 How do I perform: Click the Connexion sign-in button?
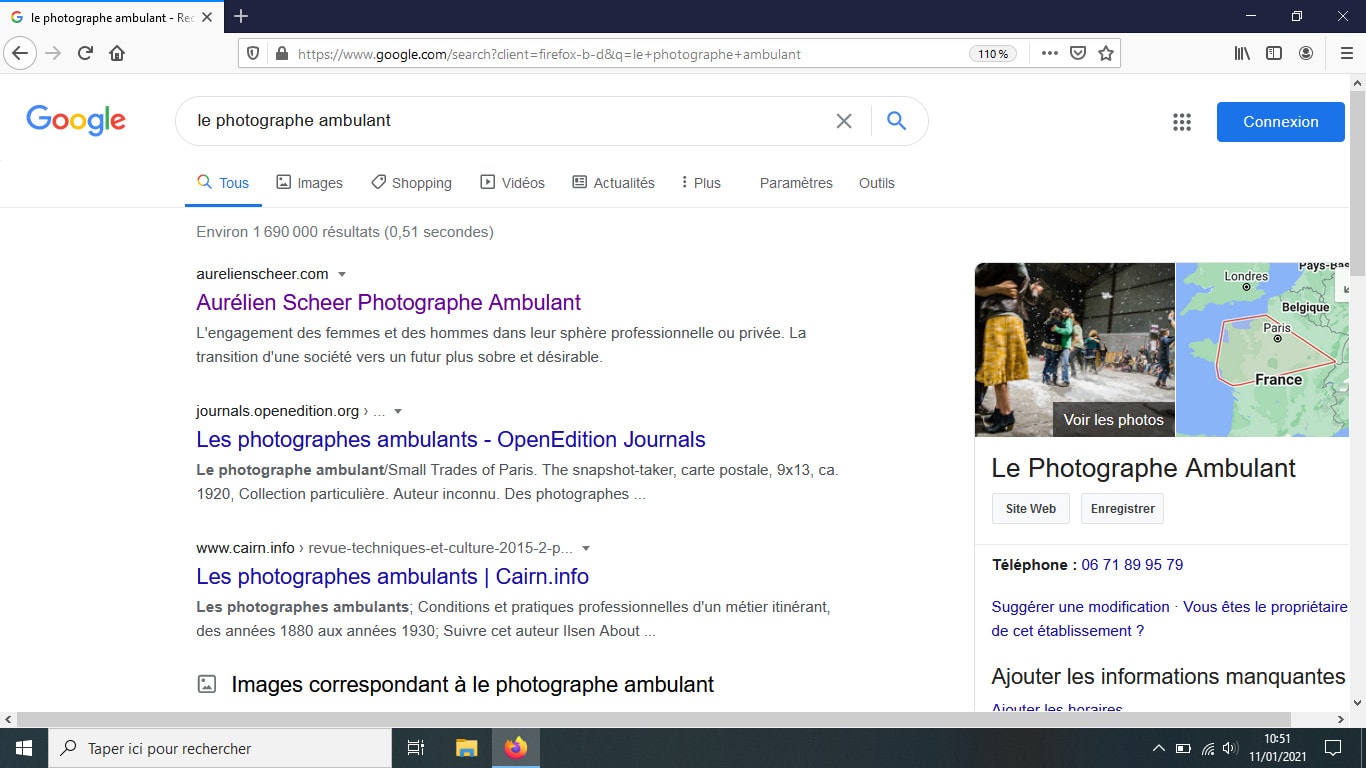[x=1280, y=122]
